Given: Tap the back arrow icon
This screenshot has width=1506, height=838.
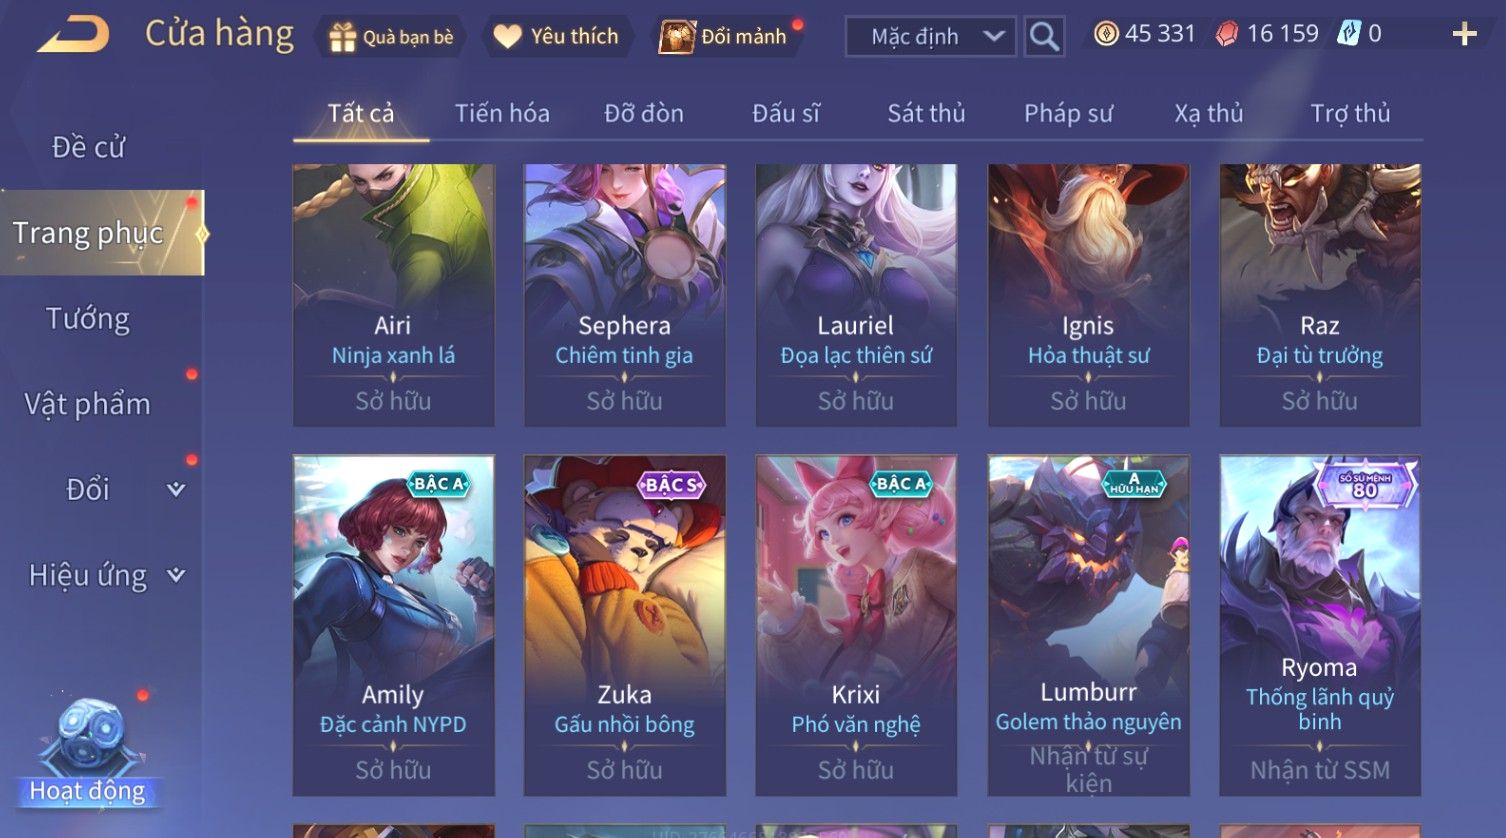Looking at the screenshot, I should pos(73,34).
